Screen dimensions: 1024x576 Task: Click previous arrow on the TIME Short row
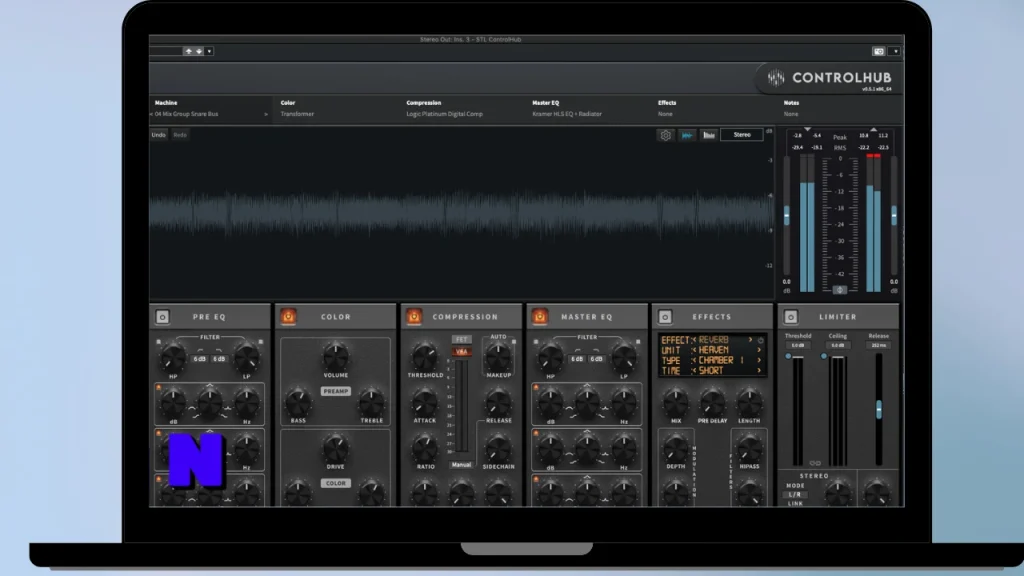(x=694, y=370)
